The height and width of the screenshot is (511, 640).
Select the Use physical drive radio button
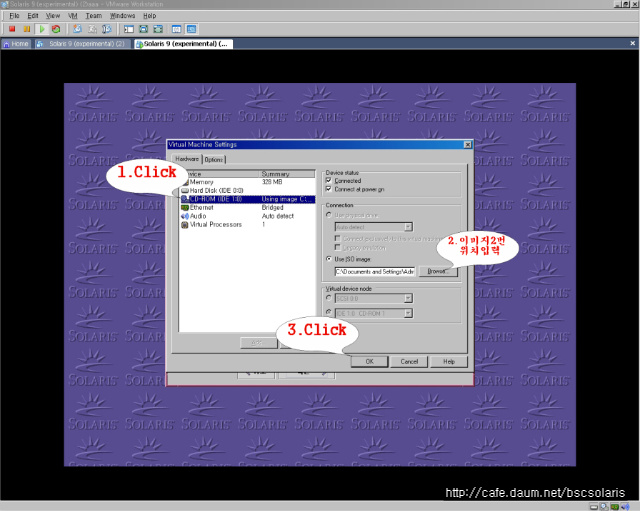click(329, 215)
